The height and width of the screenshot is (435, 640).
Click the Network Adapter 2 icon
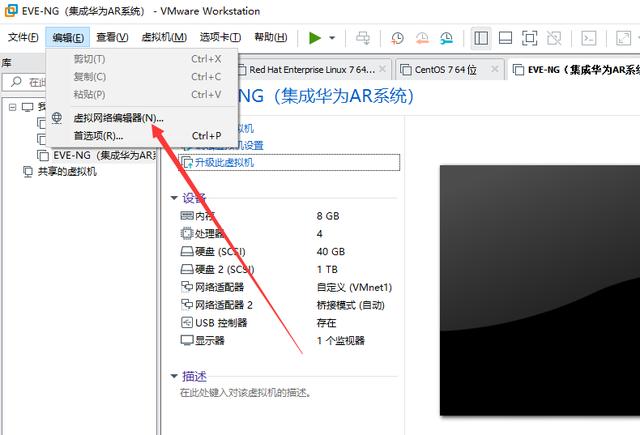pos(187,304)
